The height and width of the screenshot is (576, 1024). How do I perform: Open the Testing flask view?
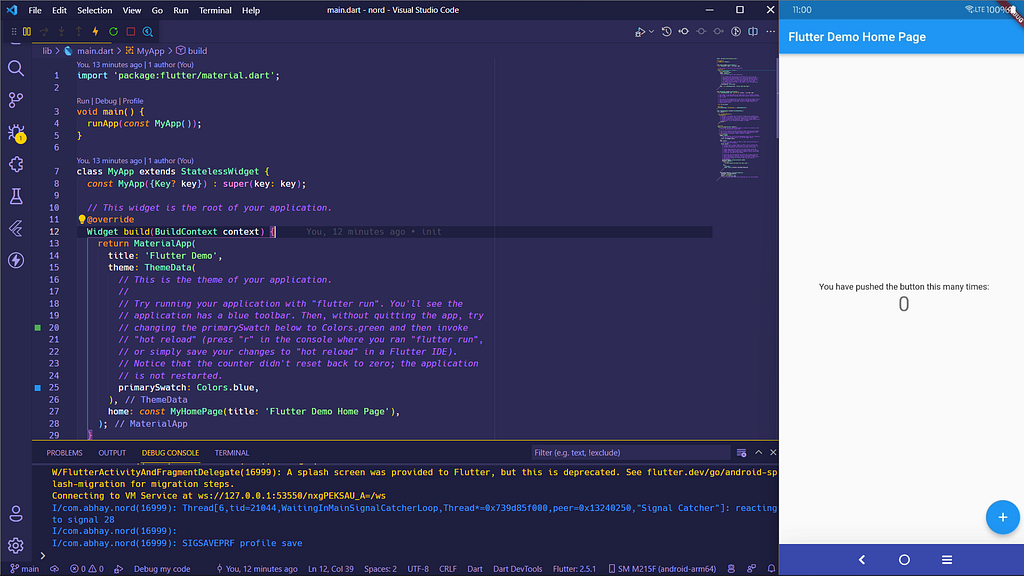16,196
